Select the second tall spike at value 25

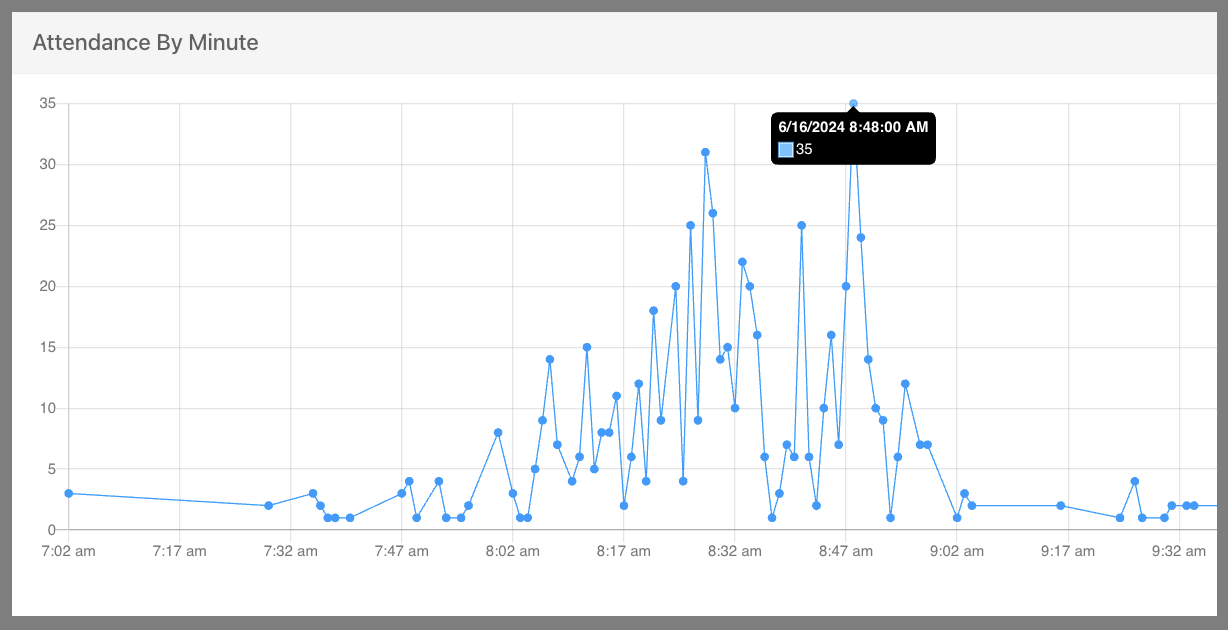point(801,224)
